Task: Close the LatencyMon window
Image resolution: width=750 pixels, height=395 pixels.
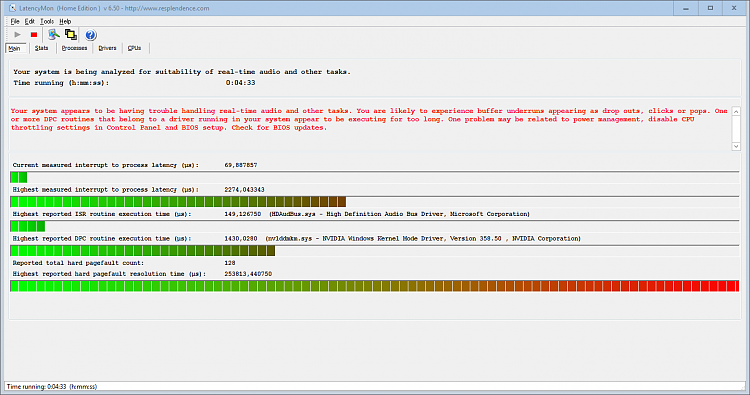Action: coord(734,8)
